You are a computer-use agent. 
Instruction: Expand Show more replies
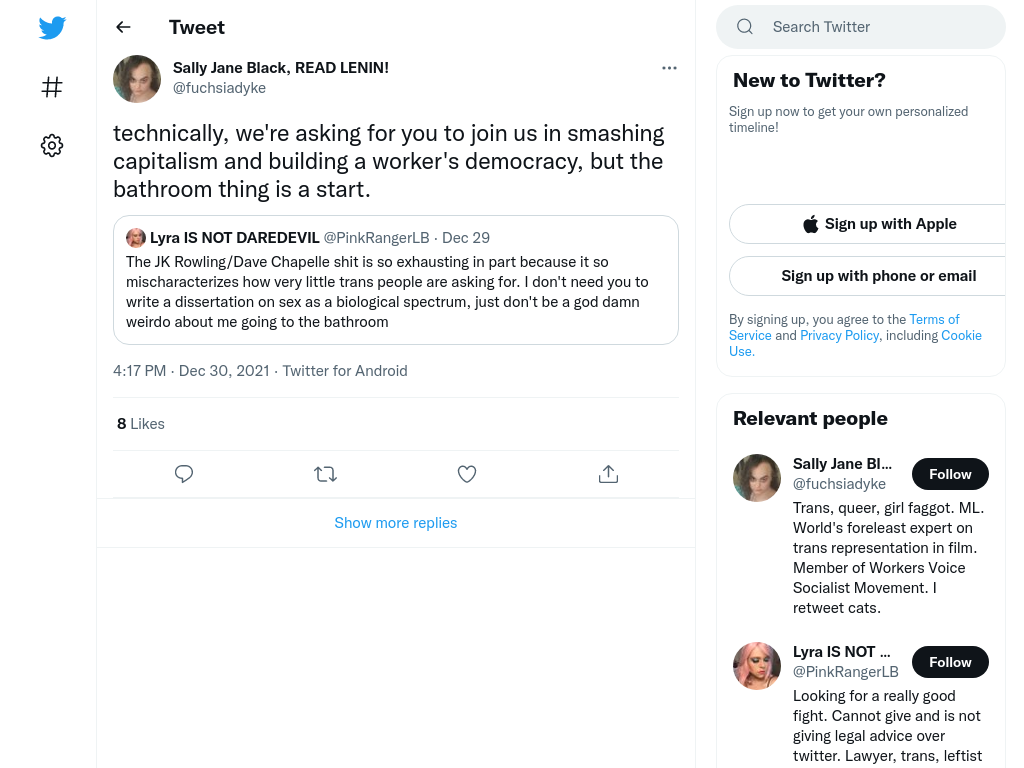[396, 523]
